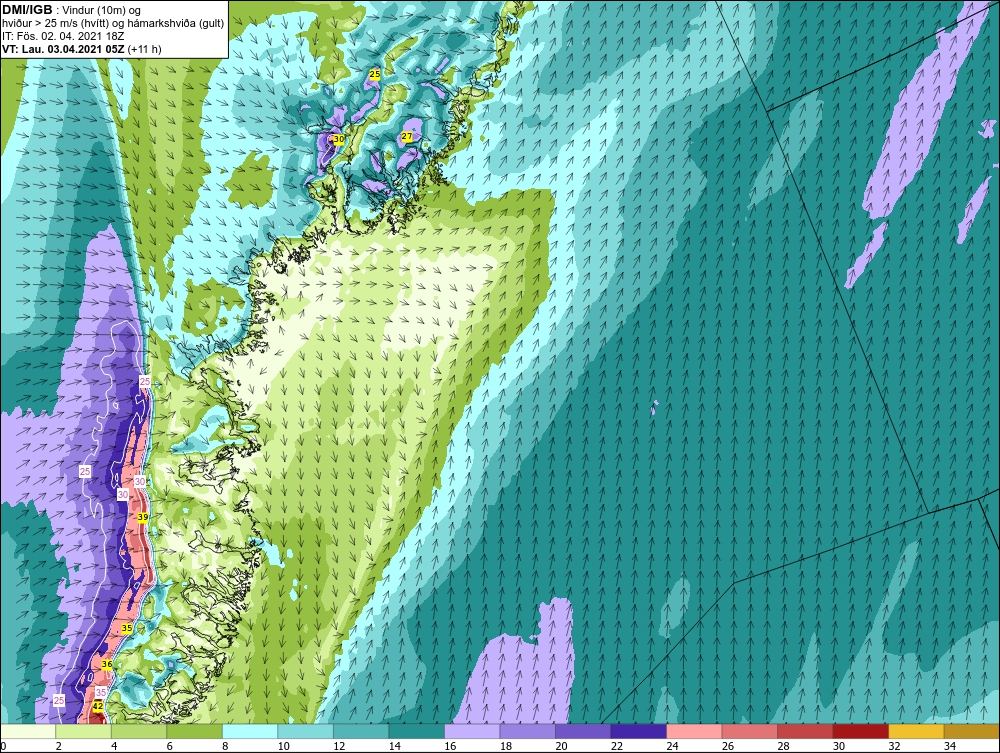The image size is (1000, 753).
Task: Select the 10–12 m/s legend swatch
Action: coord(305,731)
